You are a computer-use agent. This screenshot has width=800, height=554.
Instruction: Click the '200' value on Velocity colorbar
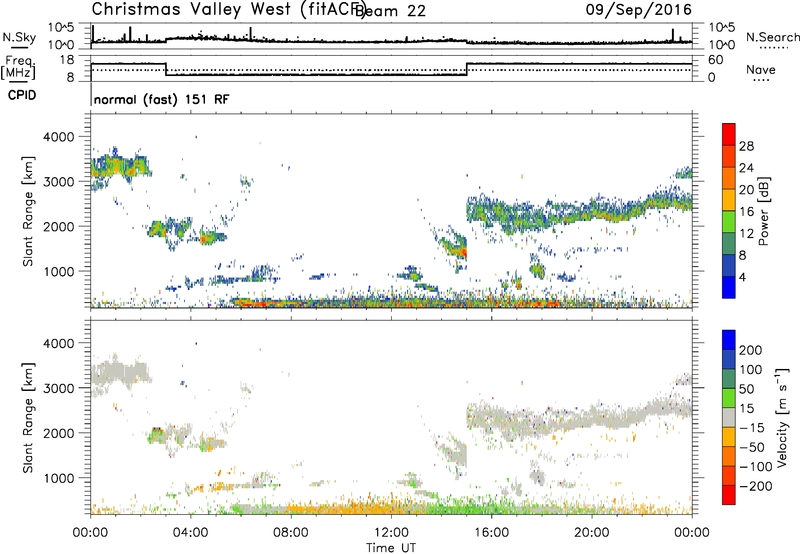click(x=751, y=350)
